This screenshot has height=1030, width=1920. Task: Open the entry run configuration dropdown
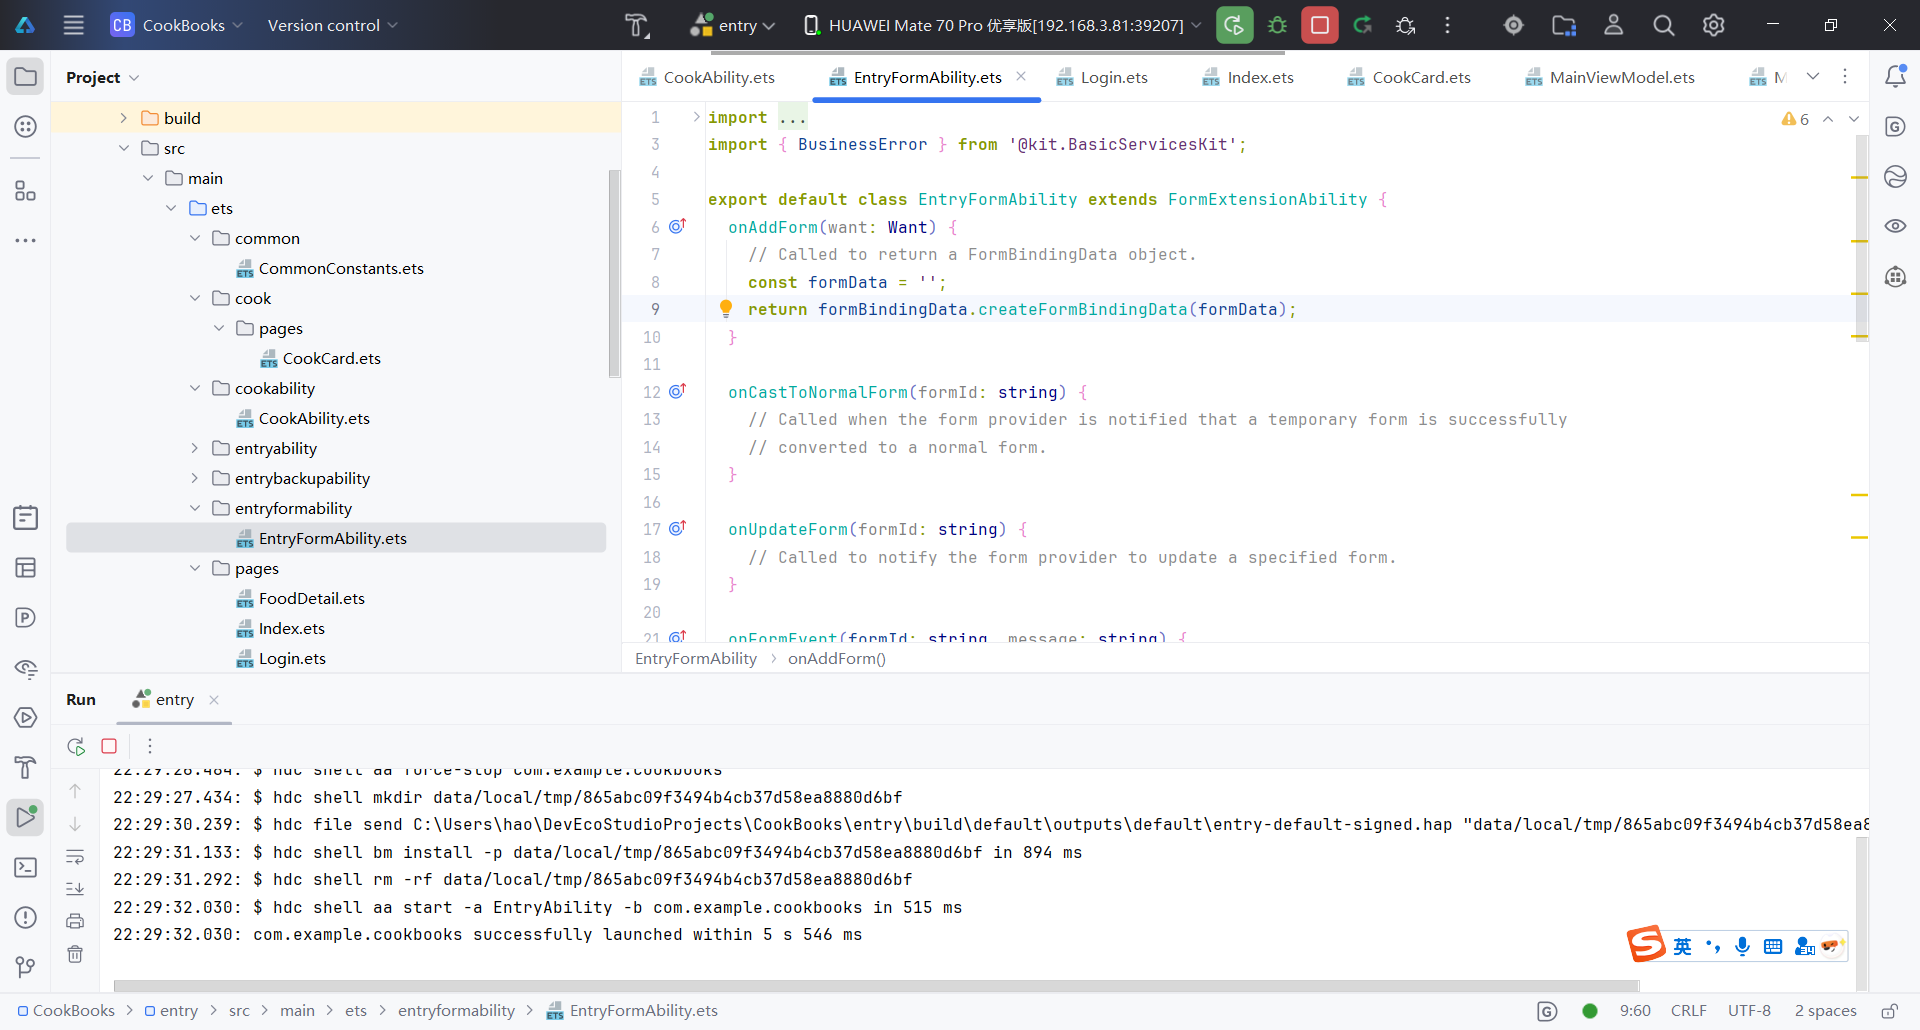(x=733, y=25)
